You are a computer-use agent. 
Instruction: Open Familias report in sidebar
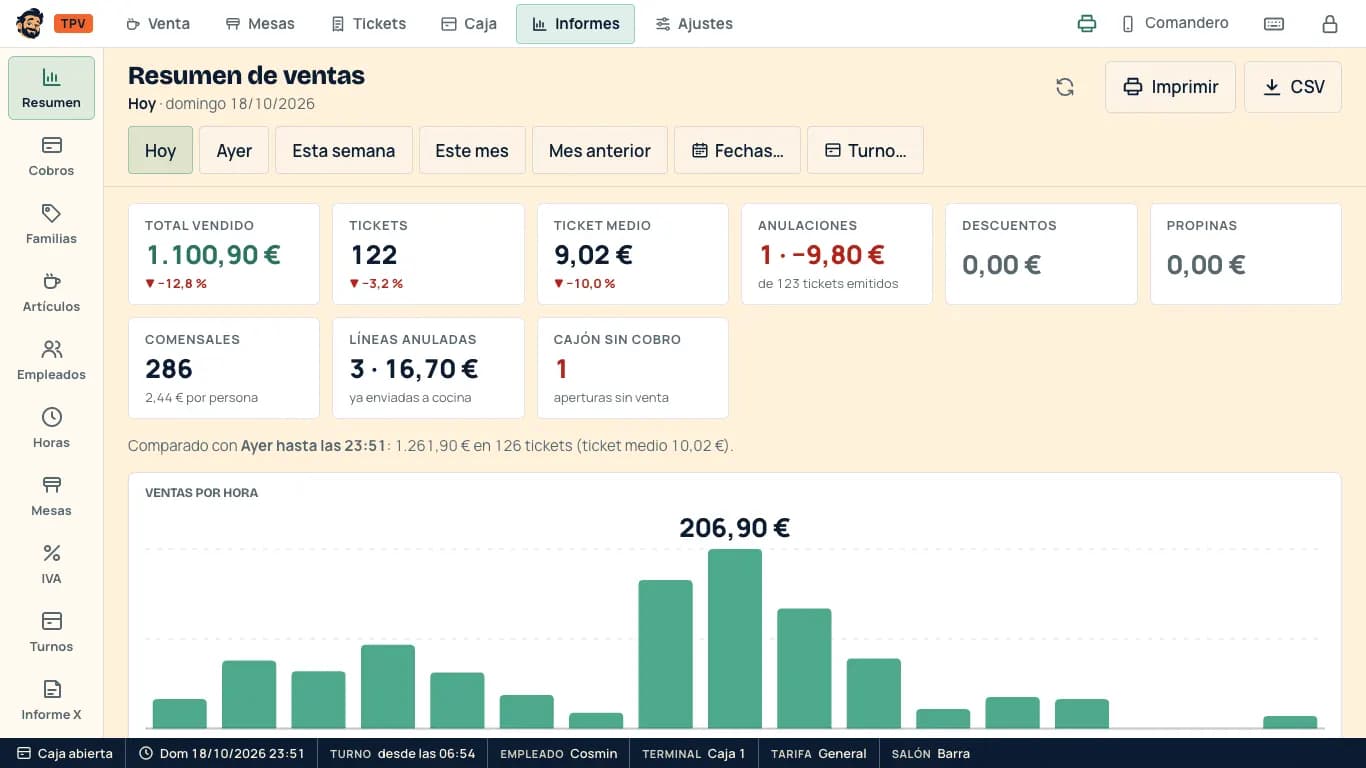(51, 224)
